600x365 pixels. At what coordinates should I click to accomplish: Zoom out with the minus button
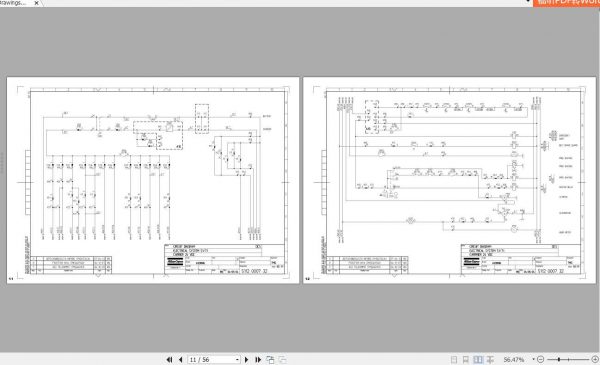point(540,360)
